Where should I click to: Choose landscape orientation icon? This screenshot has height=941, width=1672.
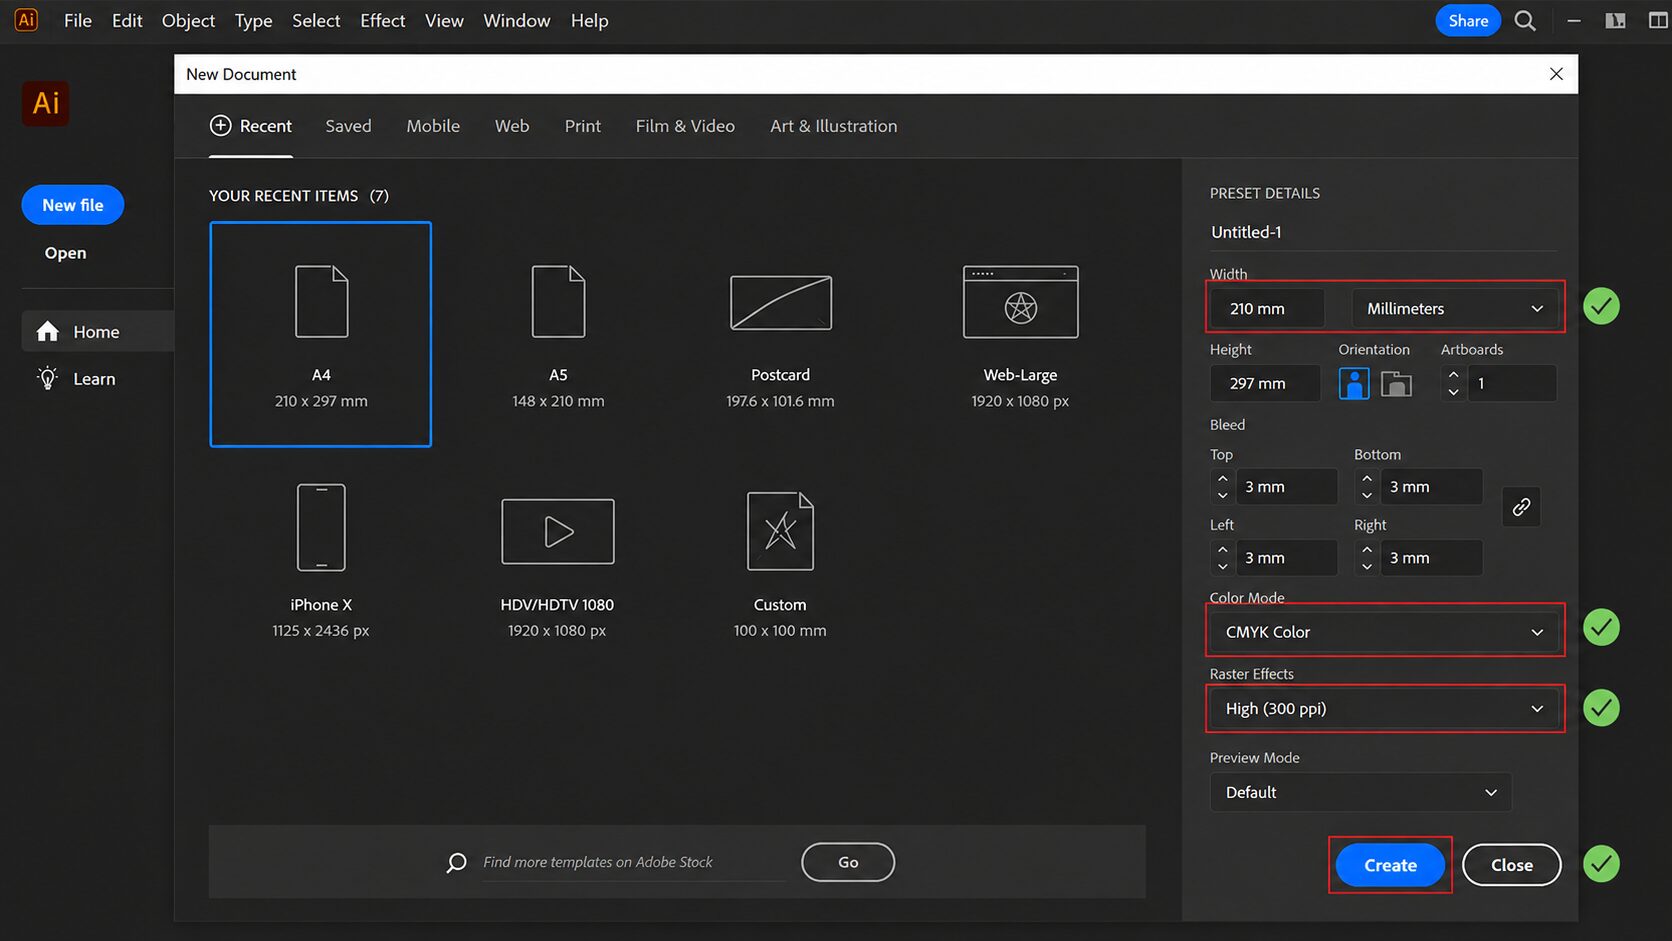[x=1396, y=383]
